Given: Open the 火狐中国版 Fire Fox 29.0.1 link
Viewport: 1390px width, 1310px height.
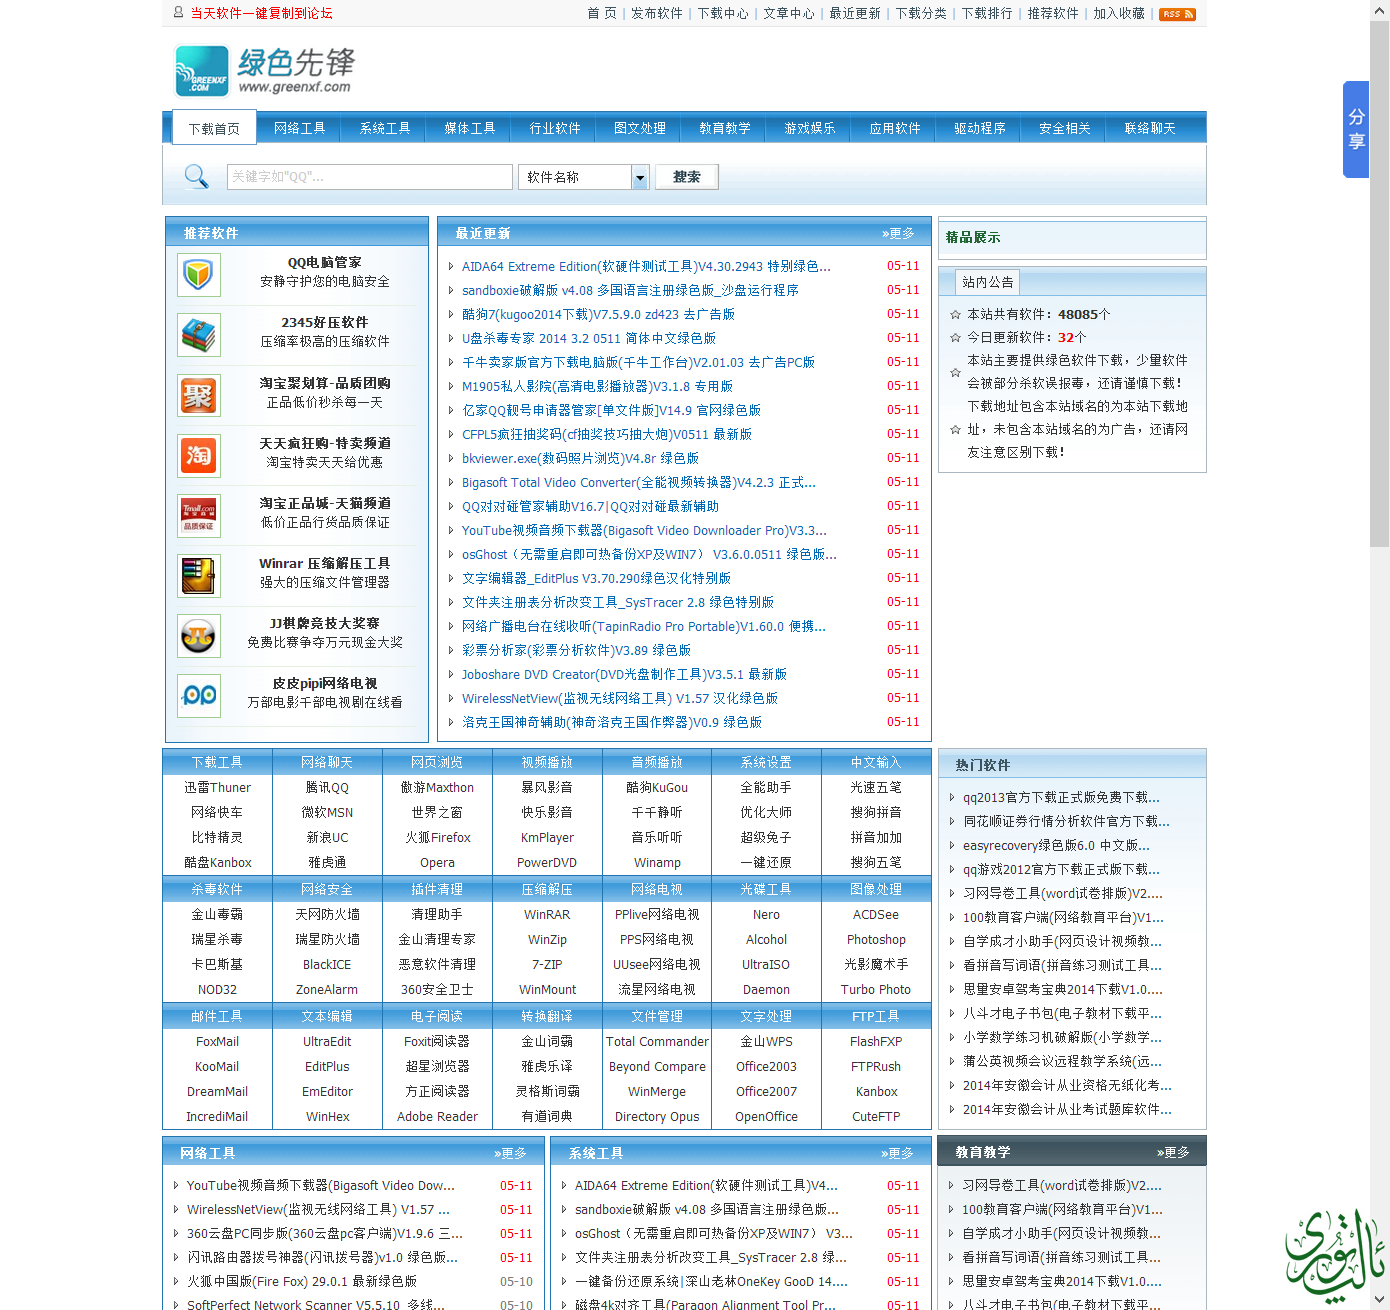Looking at the screenshot, I should [x=302, y=1281].
